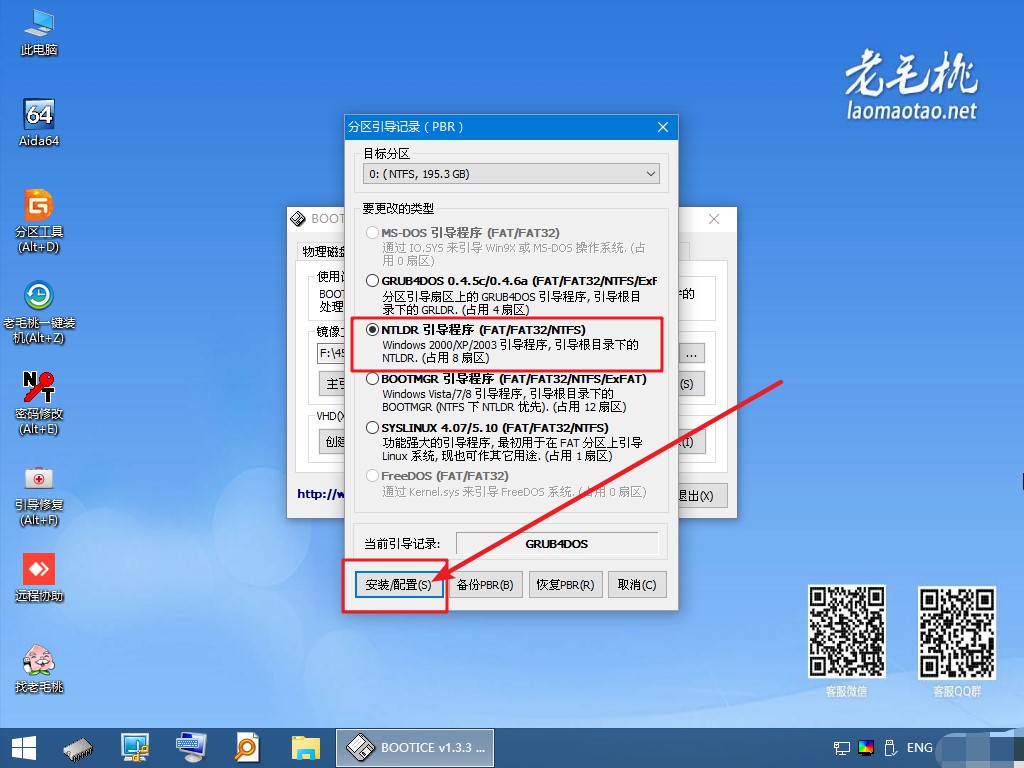
Task: Click the network tray icon
Action: coord(842,748)
